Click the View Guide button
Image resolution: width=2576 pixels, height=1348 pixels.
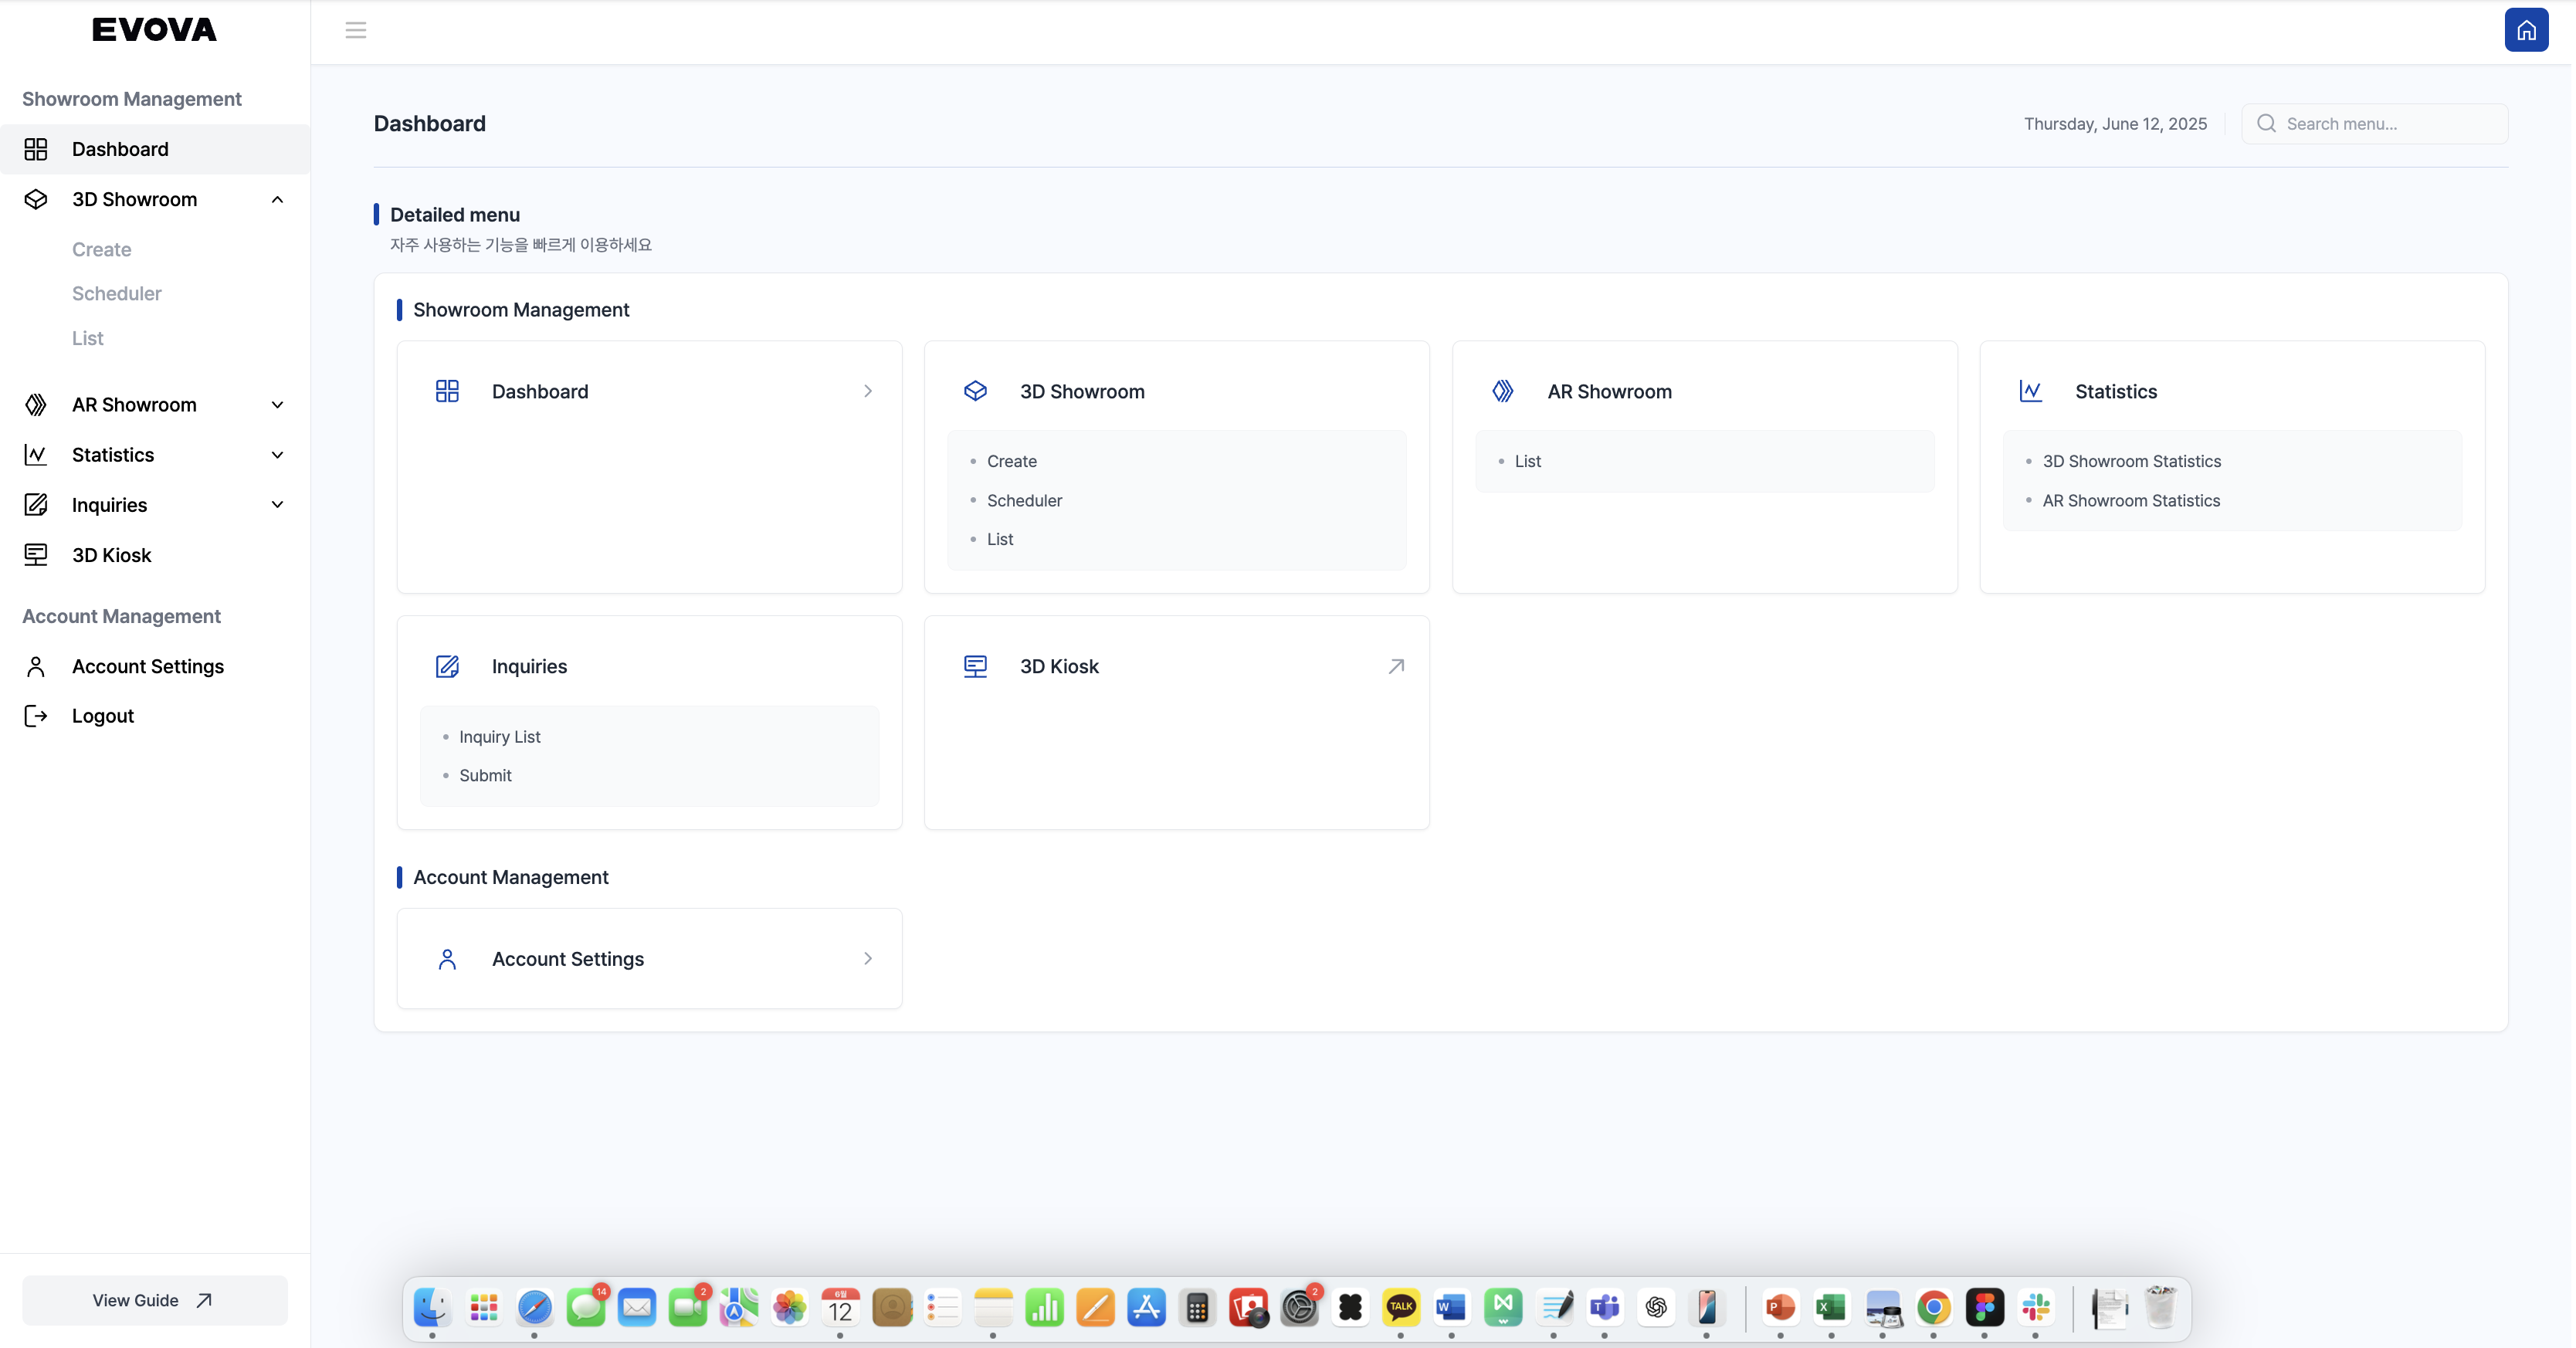click(x=153, y=1300)
